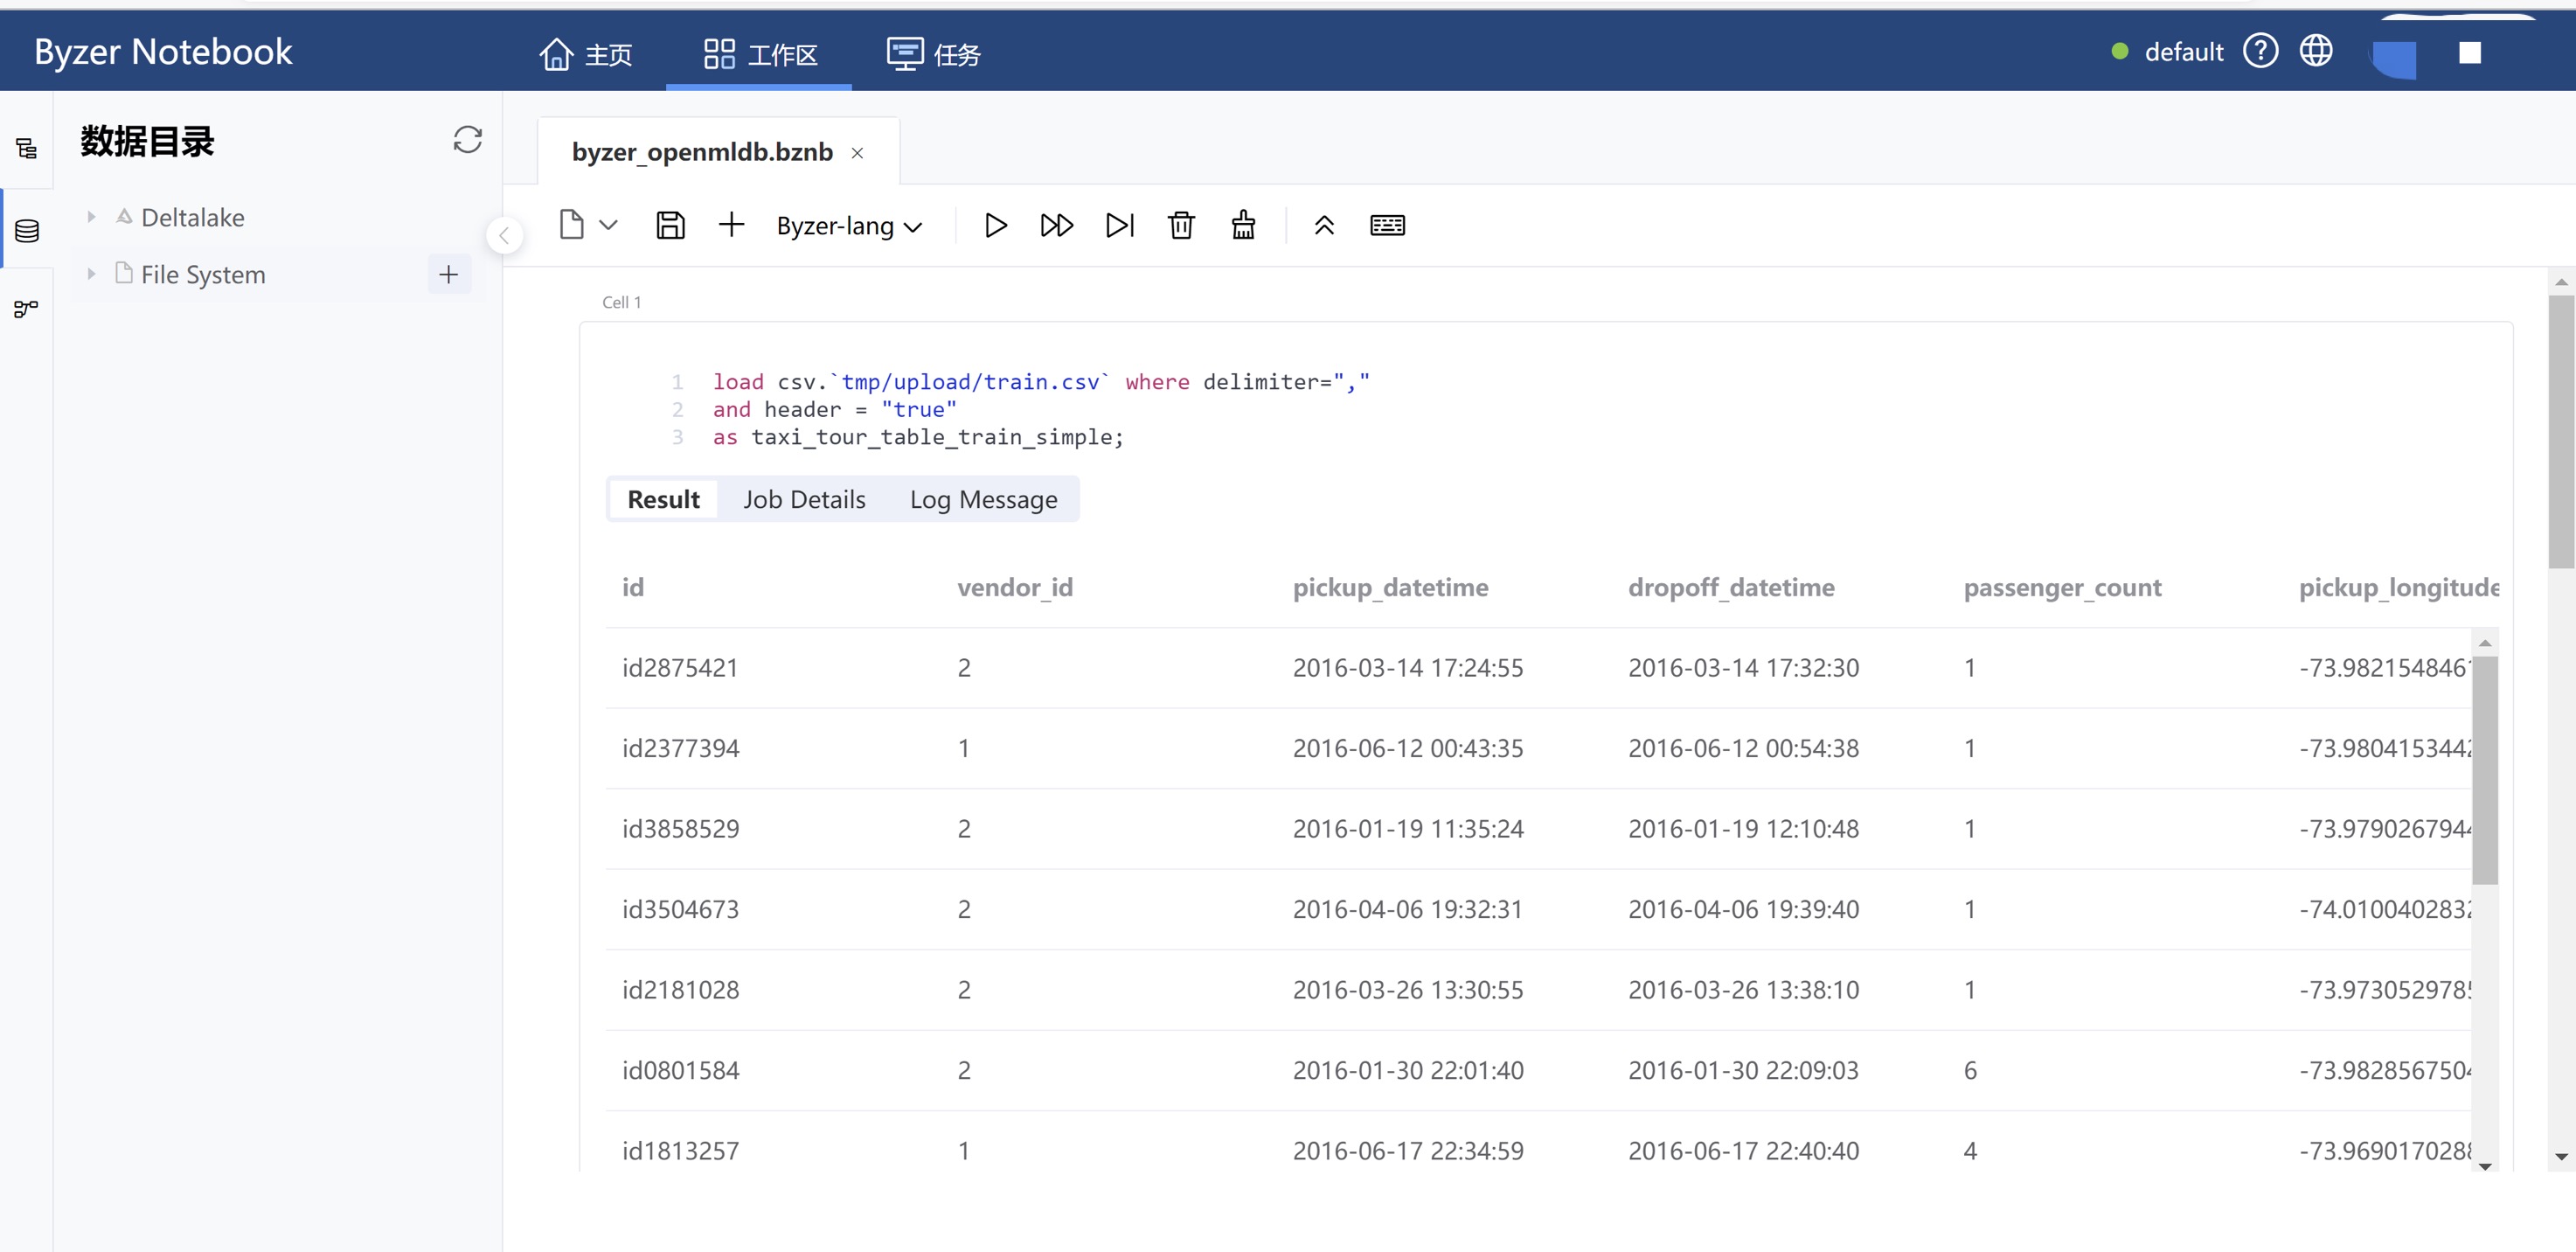The height and width of the screenshot is (1252, 2576).
Task: Select the cell id0801584
Action: tap(680, 1070)
